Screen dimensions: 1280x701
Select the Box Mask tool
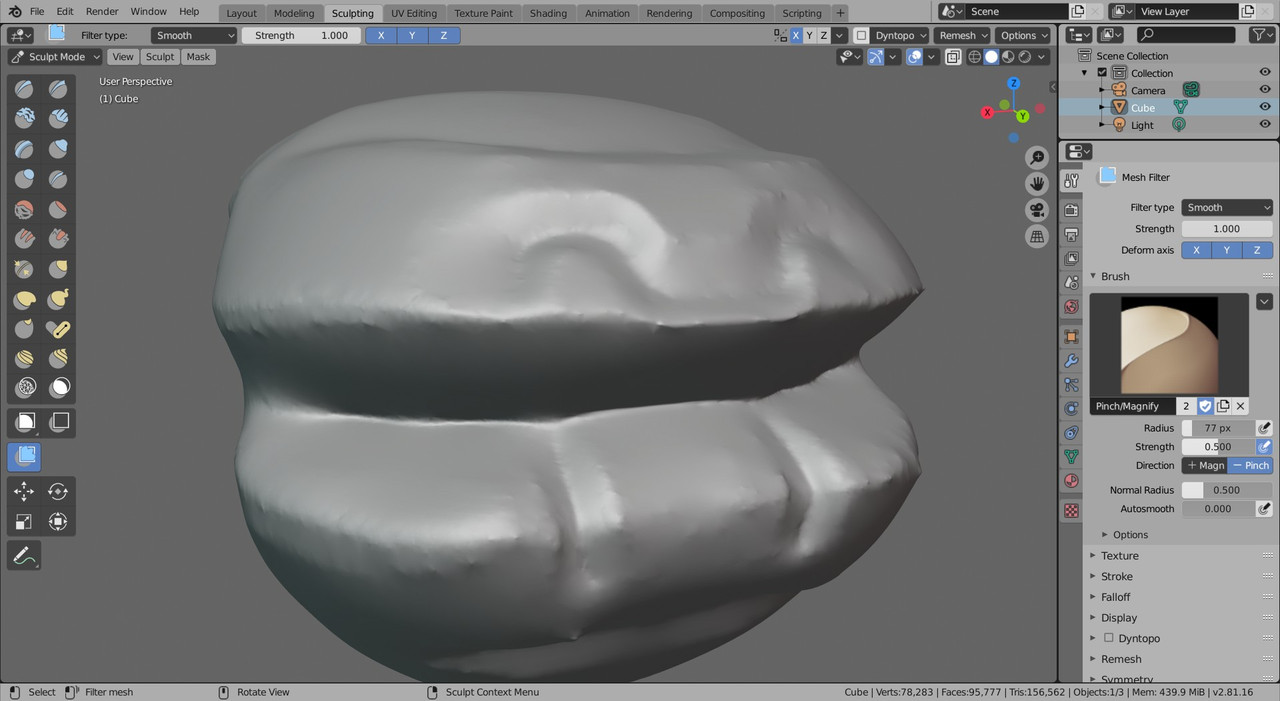click(x=26, y=422)
